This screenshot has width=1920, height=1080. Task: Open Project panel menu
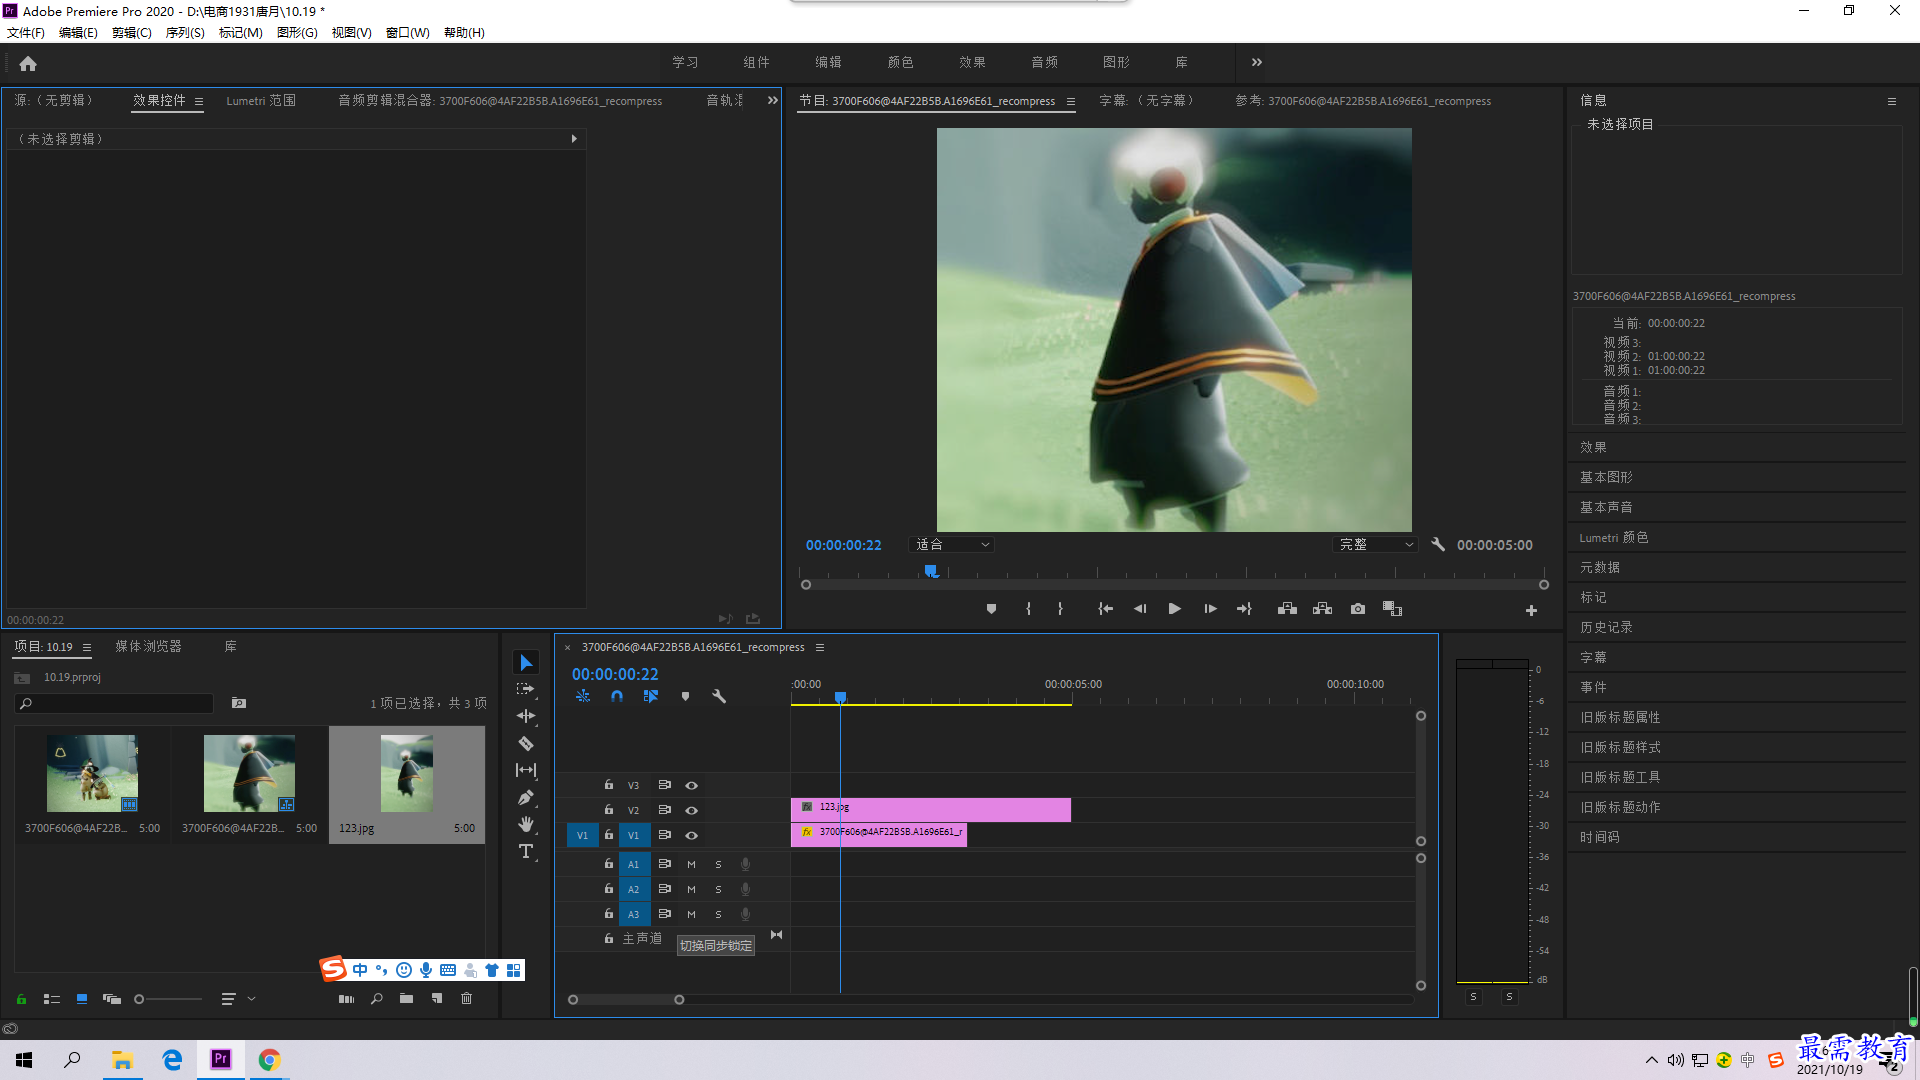(x=87, y=647)
